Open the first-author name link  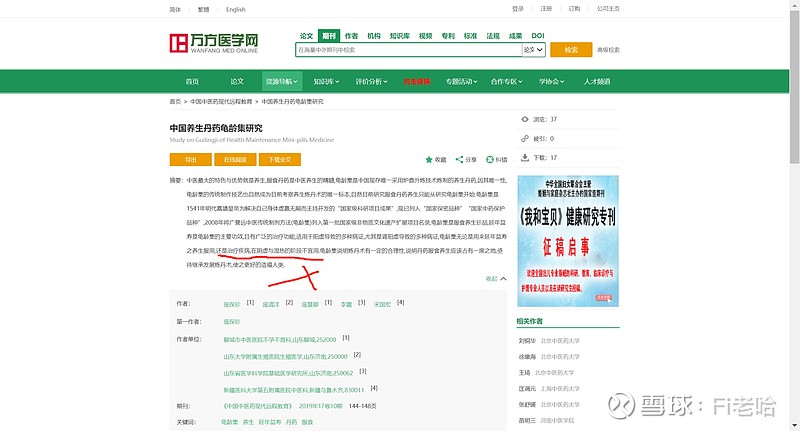tap(232, 322)
